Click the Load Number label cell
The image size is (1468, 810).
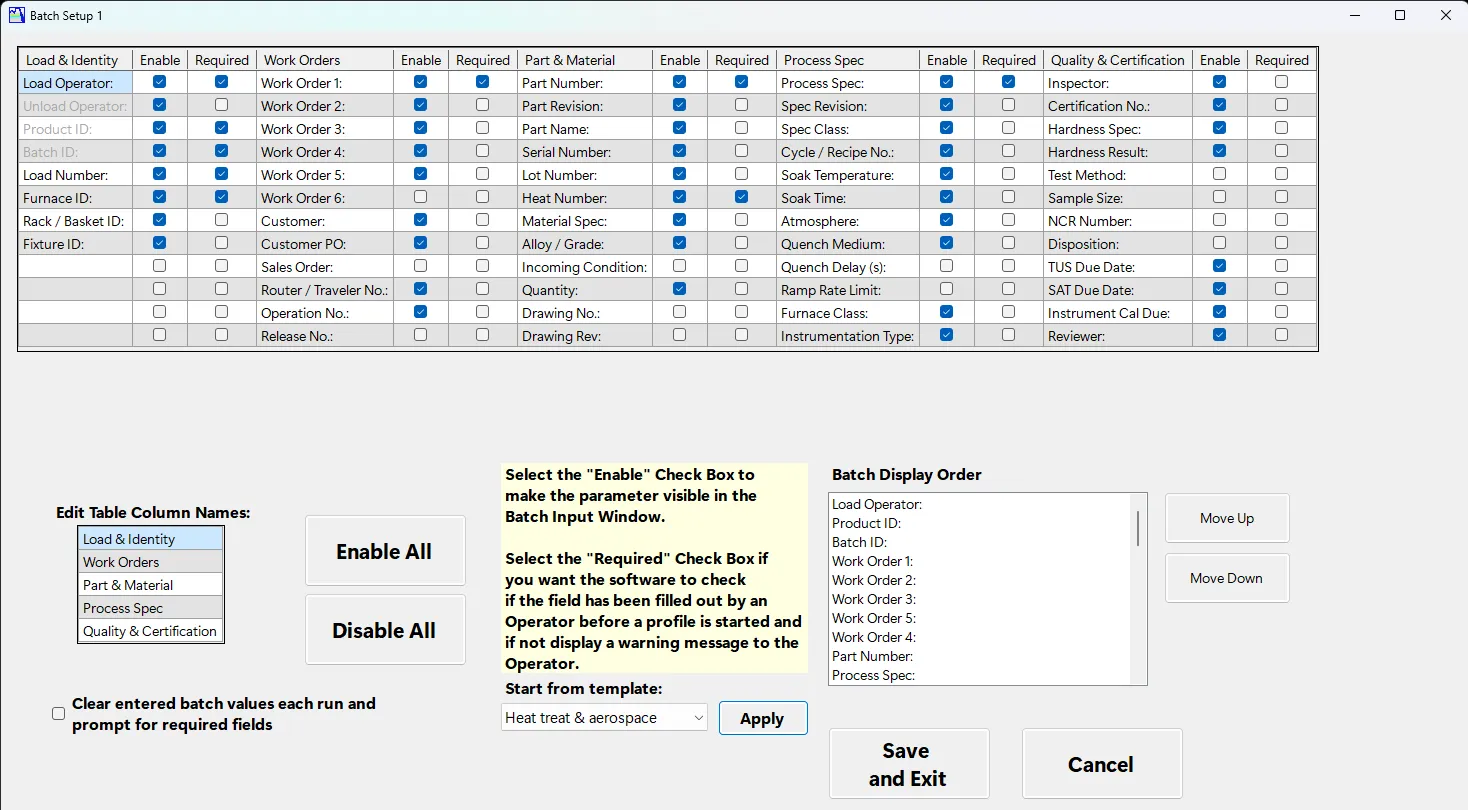75,175
